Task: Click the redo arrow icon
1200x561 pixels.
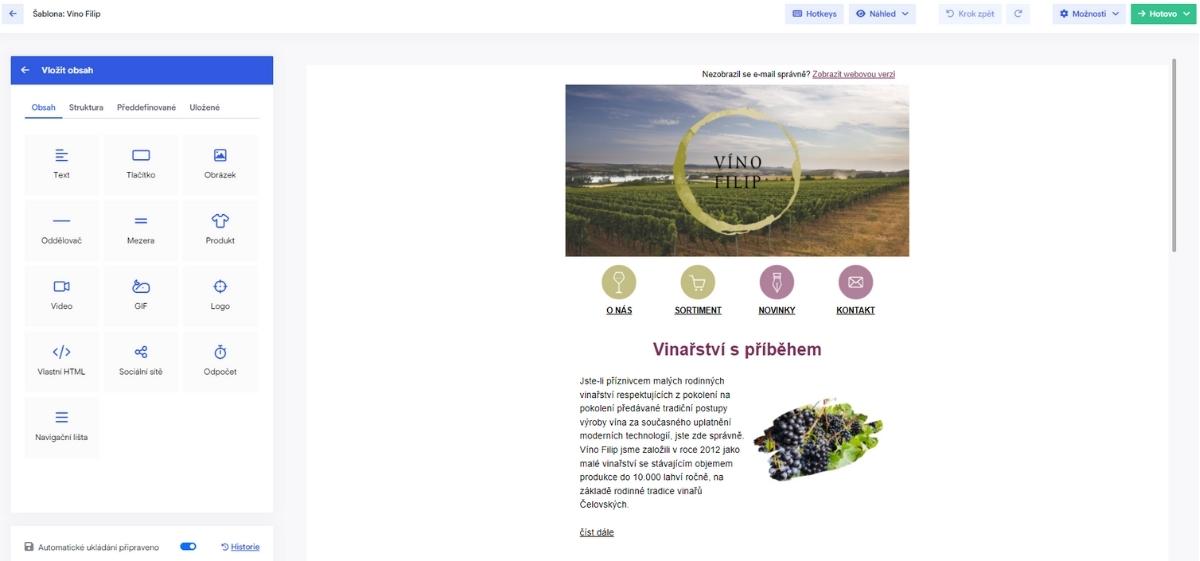Action: click(1018, 14)
